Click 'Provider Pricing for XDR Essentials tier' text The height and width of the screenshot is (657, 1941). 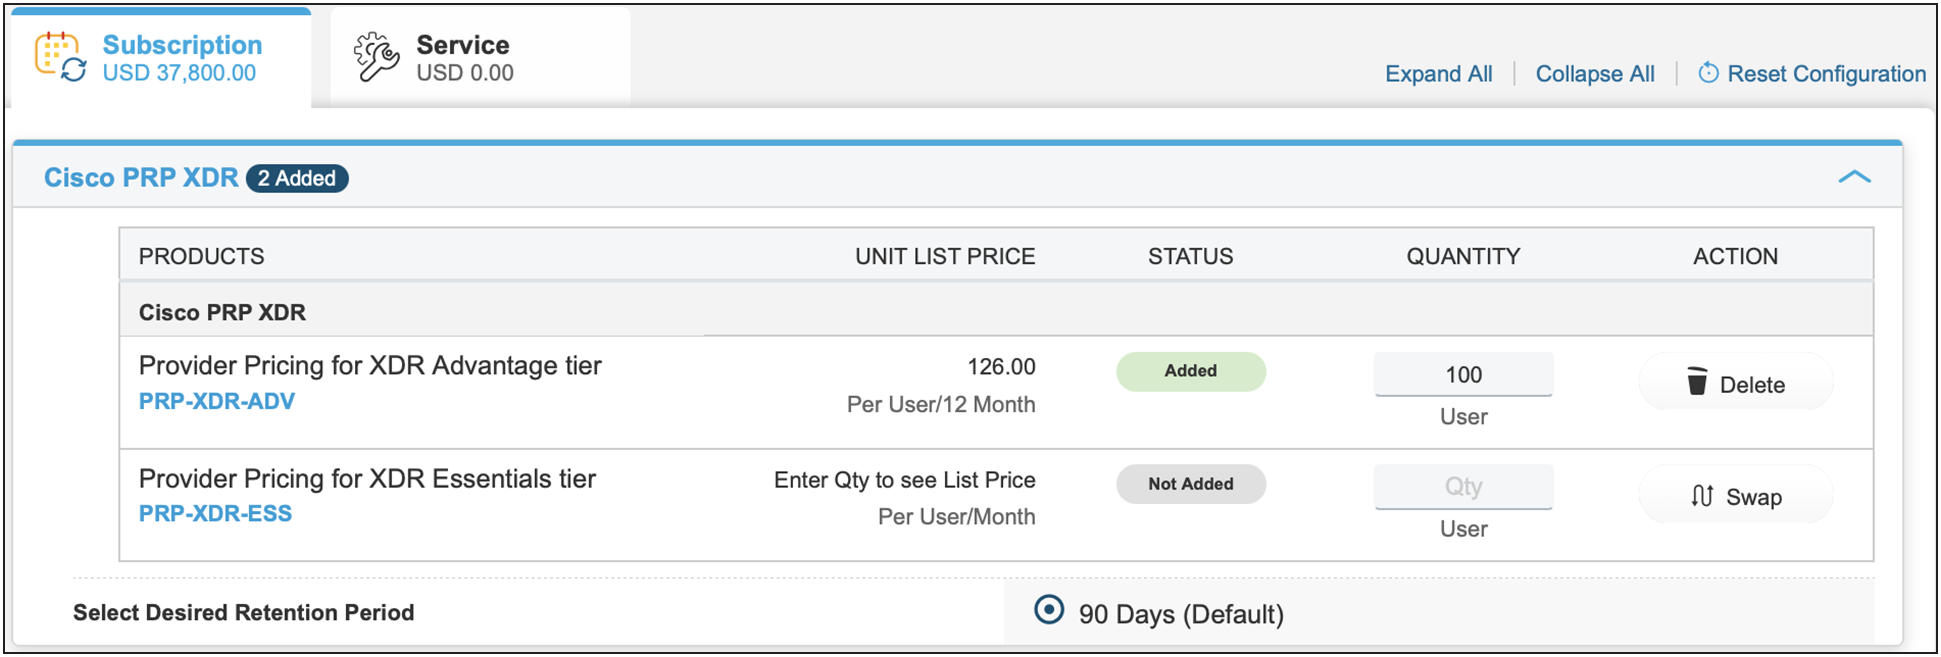point(367,478)
